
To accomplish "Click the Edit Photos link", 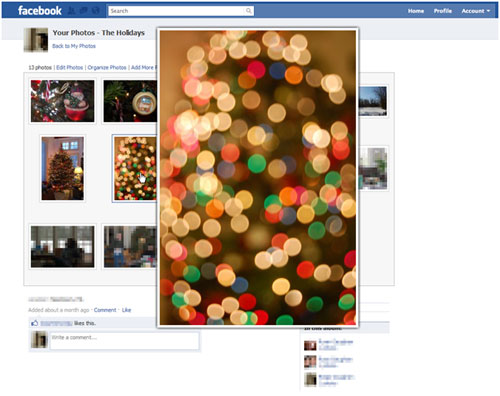I will coord(69,67).
